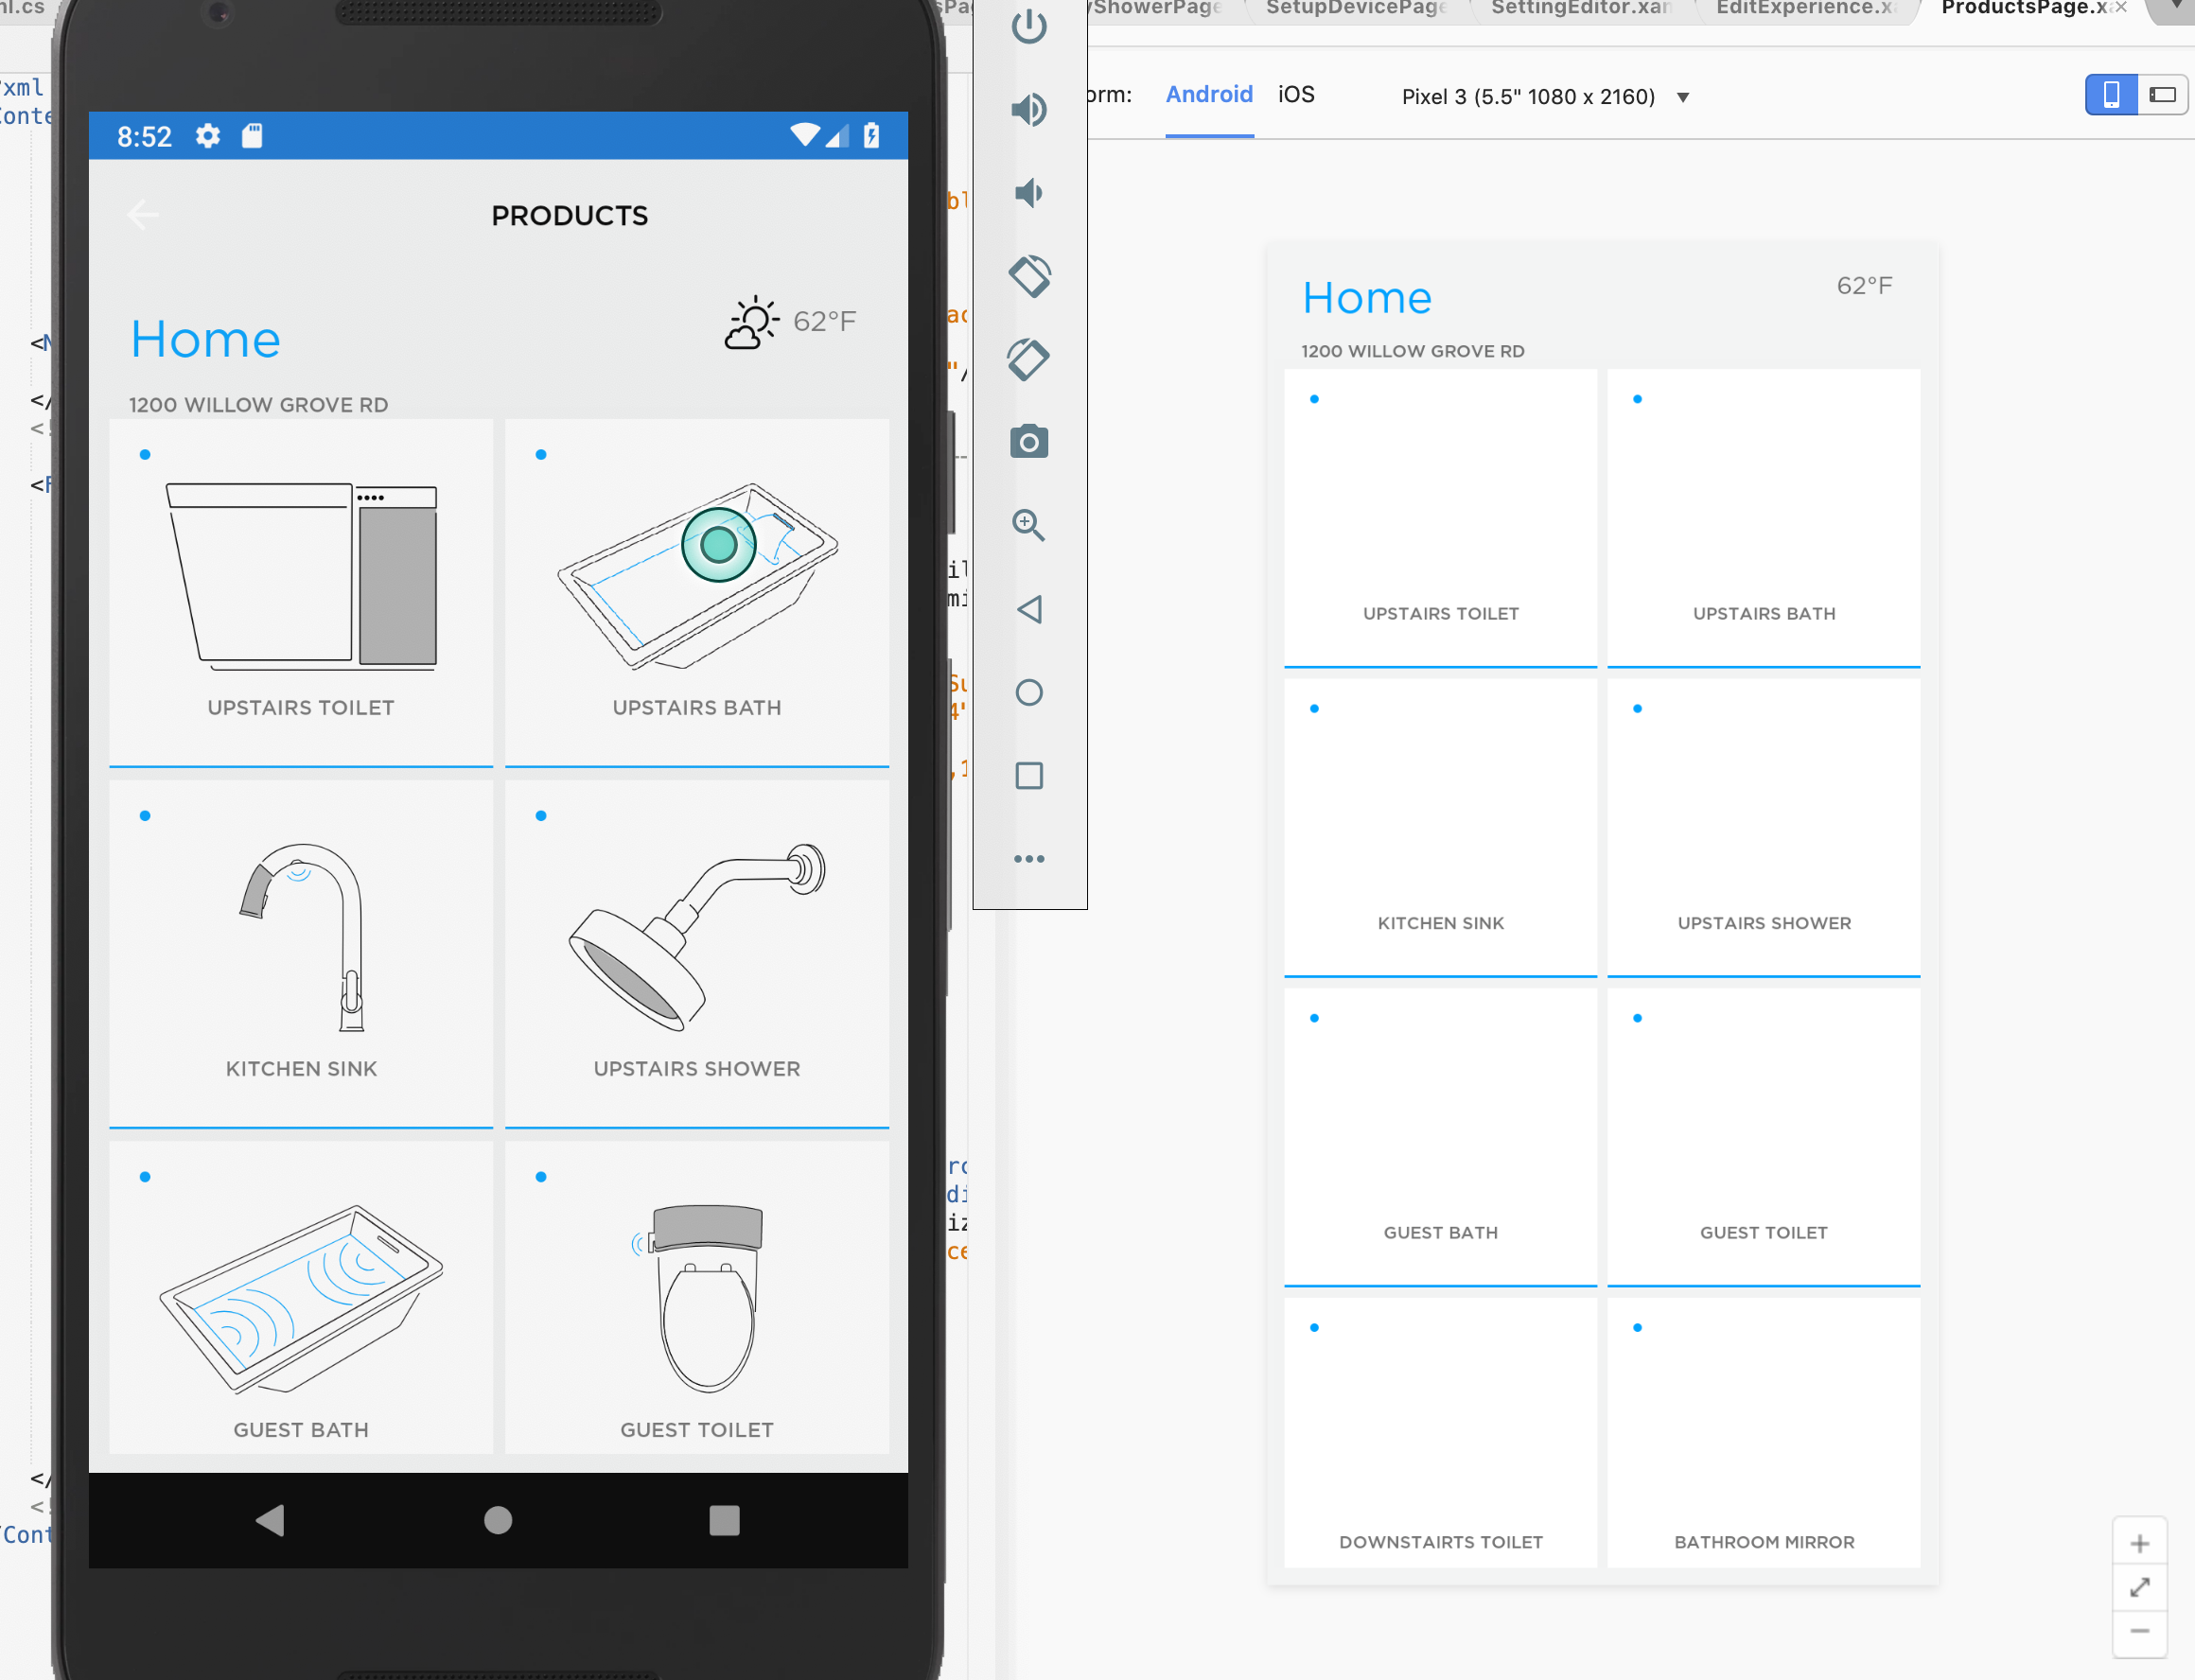The height and width of the screenshot is (1680, 2195).
Task: Click the emulator toolbar home circle icon
Action: 1029,692
